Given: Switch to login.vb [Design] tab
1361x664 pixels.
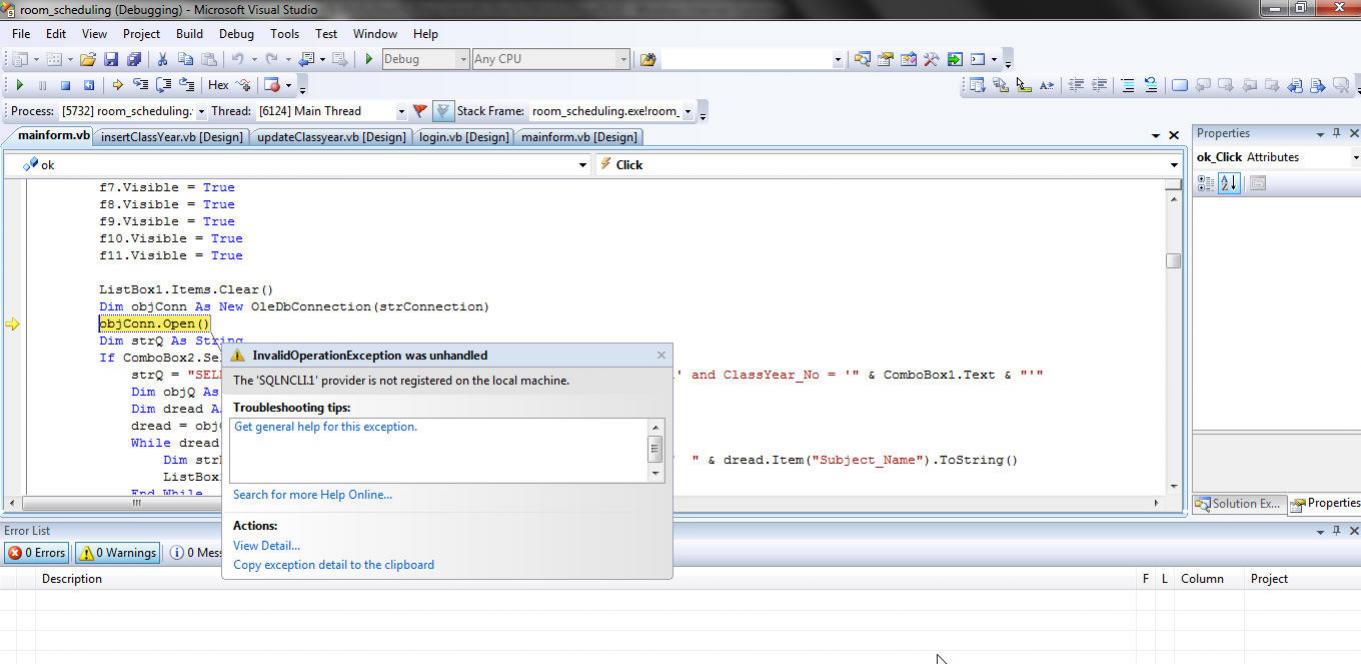Looking at the screenshot, I should click(x=464, y=137).
